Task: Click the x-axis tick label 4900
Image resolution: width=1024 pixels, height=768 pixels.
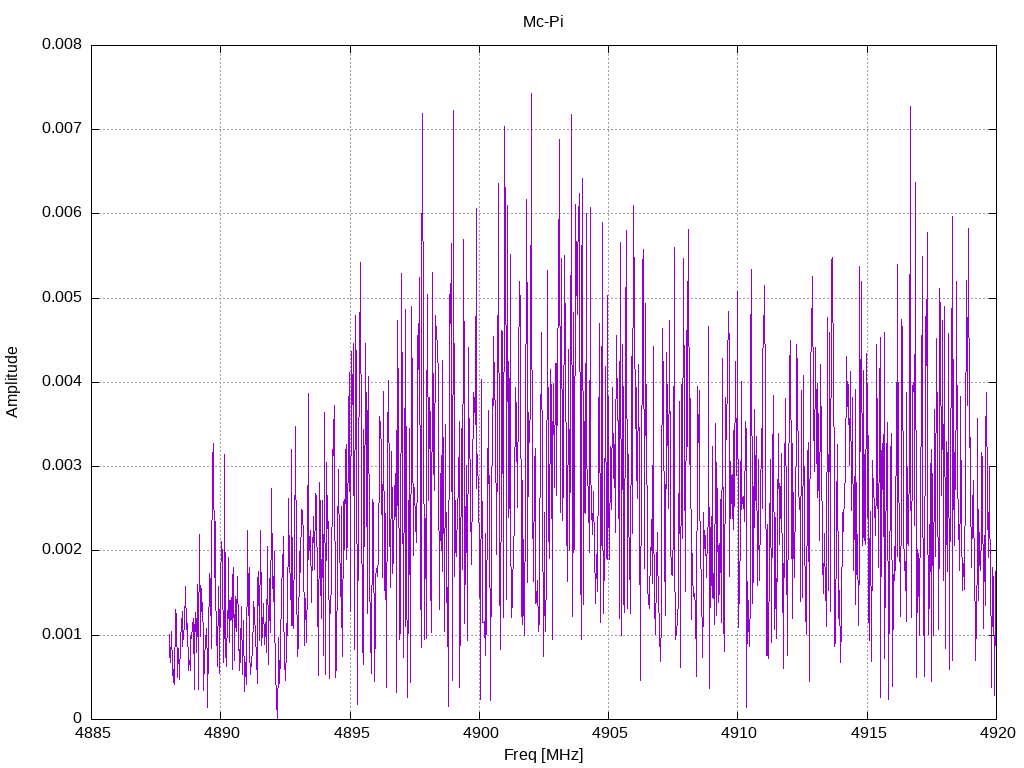Action: 480,733
